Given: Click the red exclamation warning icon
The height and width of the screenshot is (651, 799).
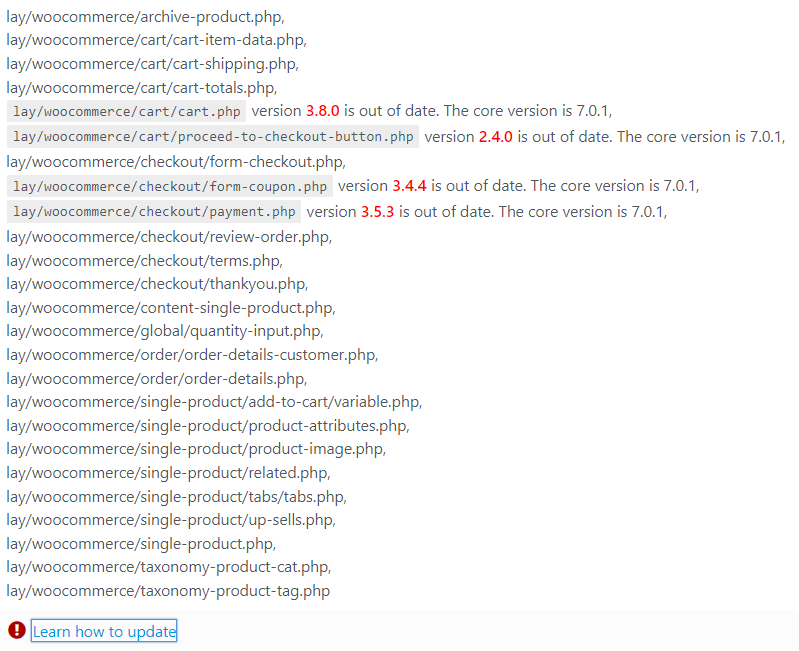Looking at the screenshot, I should pyautogui.click(x=16, y=630).
